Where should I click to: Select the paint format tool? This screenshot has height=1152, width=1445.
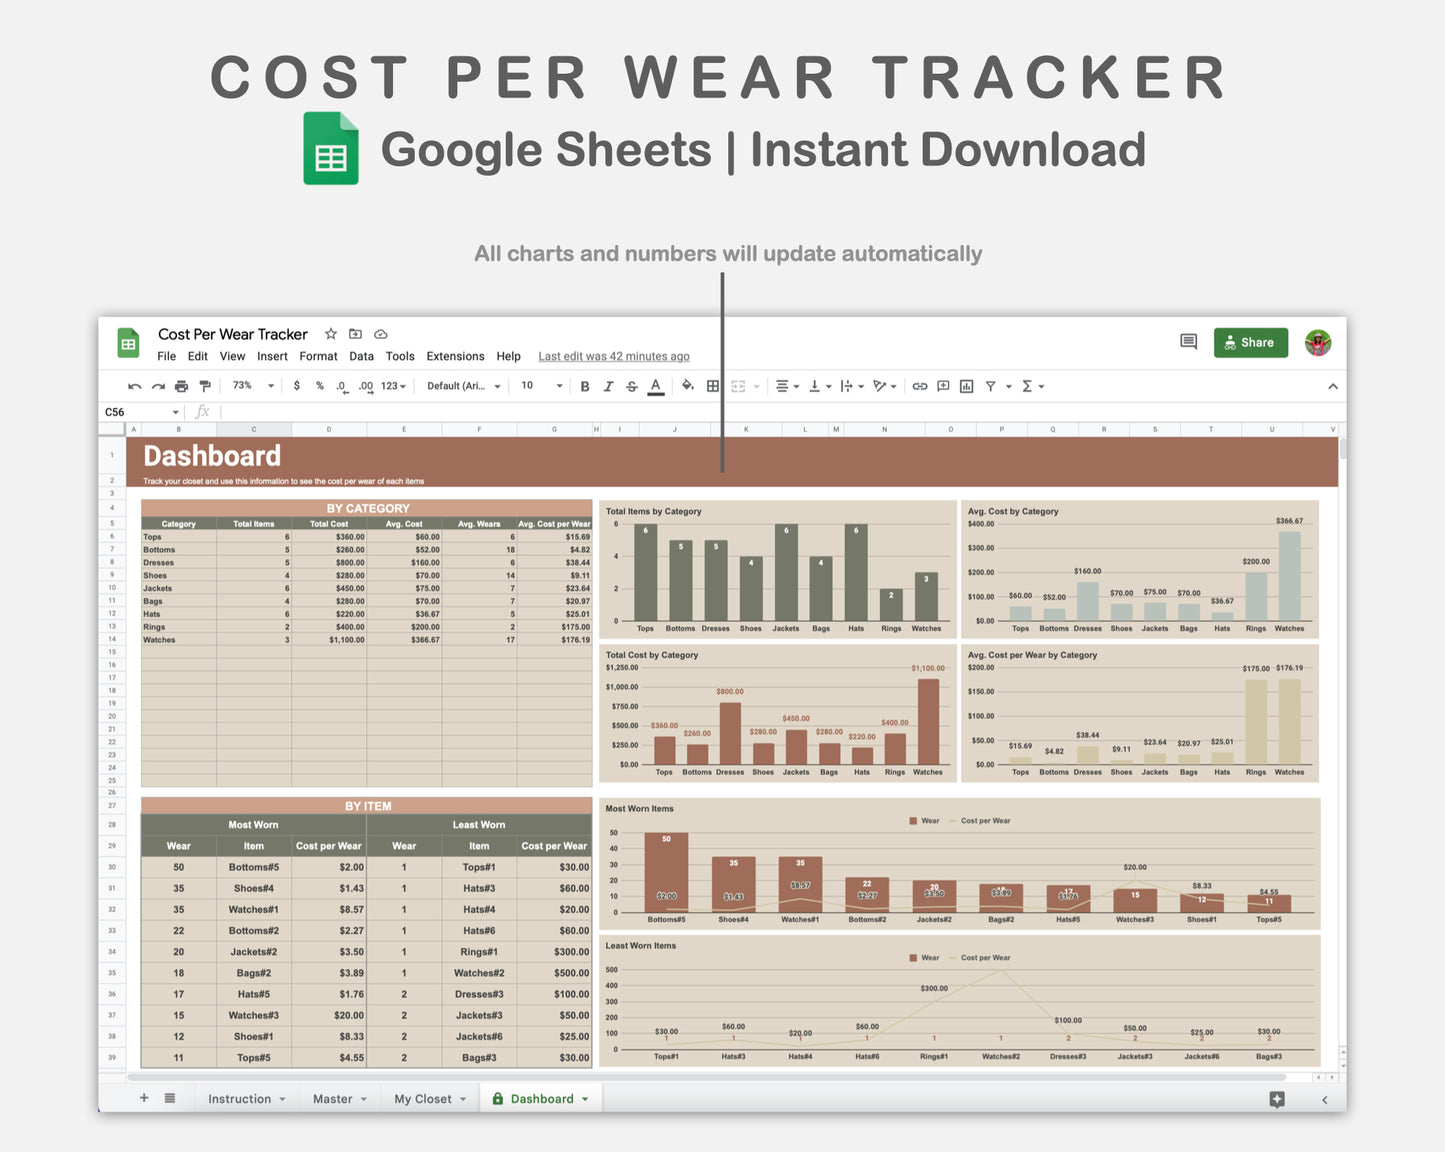click(x=205, y=385)
